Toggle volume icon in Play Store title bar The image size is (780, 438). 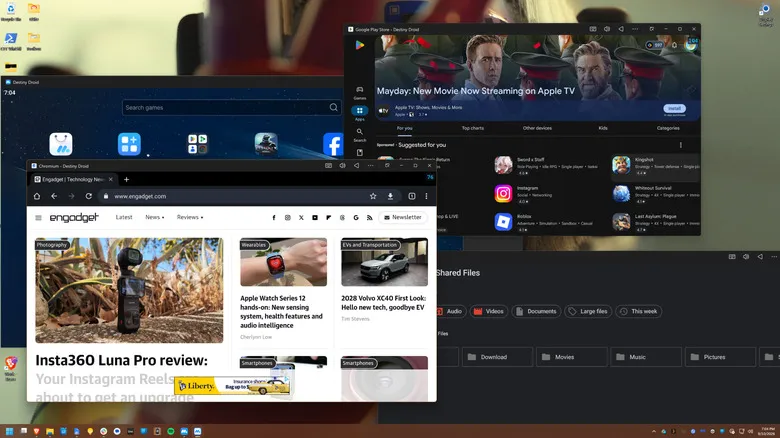[x=607, y=29]
